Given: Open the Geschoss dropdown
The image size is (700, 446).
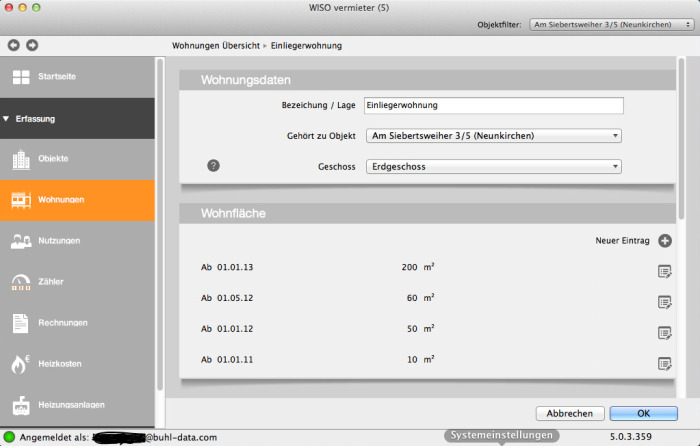Looking at the screenshot, I should click(x=494, y=167).
